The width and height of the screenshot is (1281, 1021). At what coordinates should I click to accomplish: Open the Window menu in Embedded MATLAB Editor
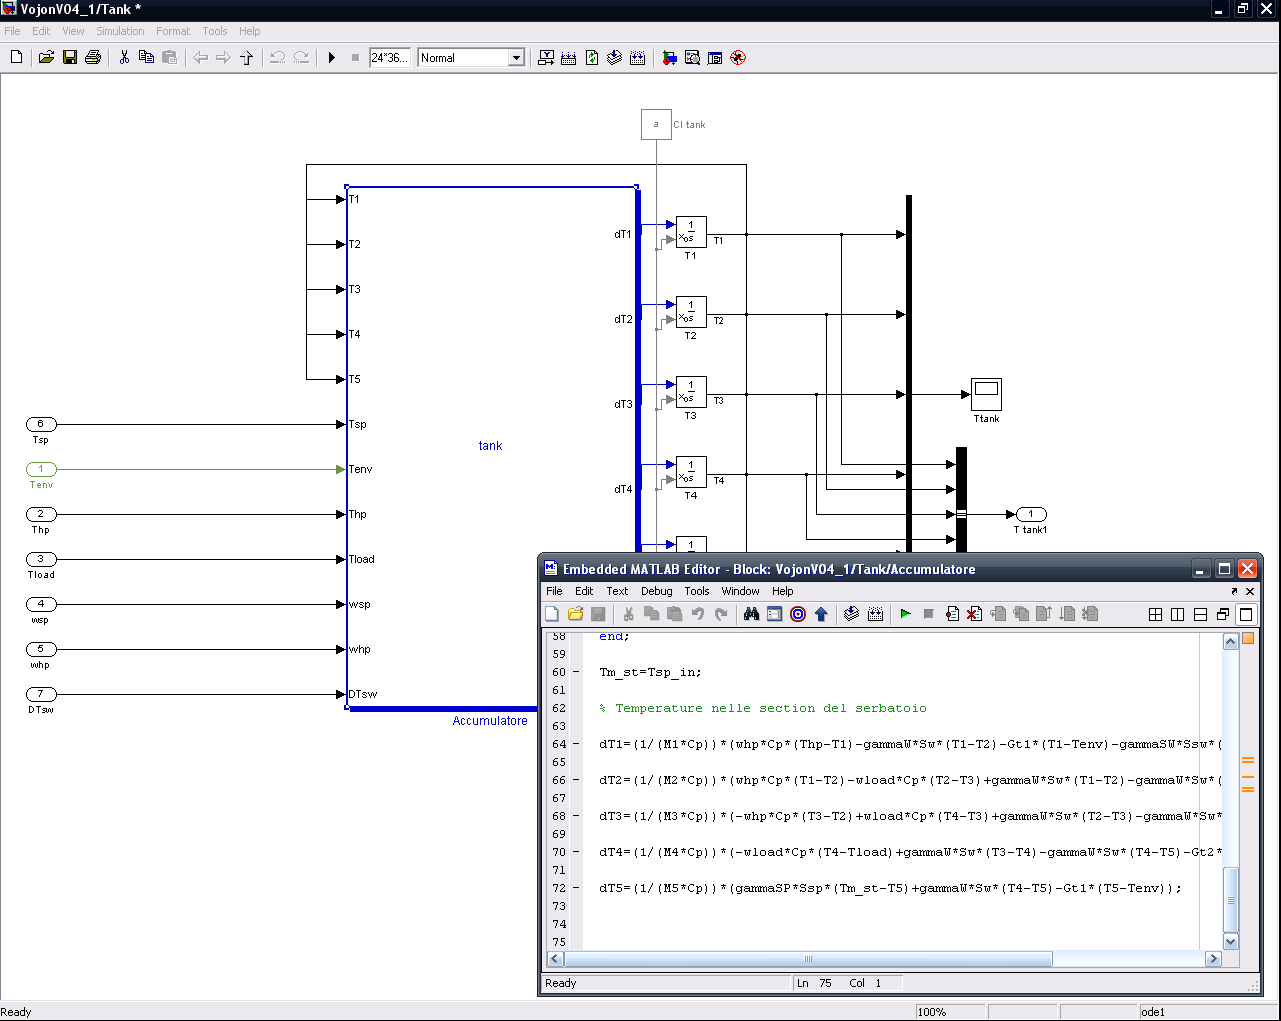tap(741, 591)
